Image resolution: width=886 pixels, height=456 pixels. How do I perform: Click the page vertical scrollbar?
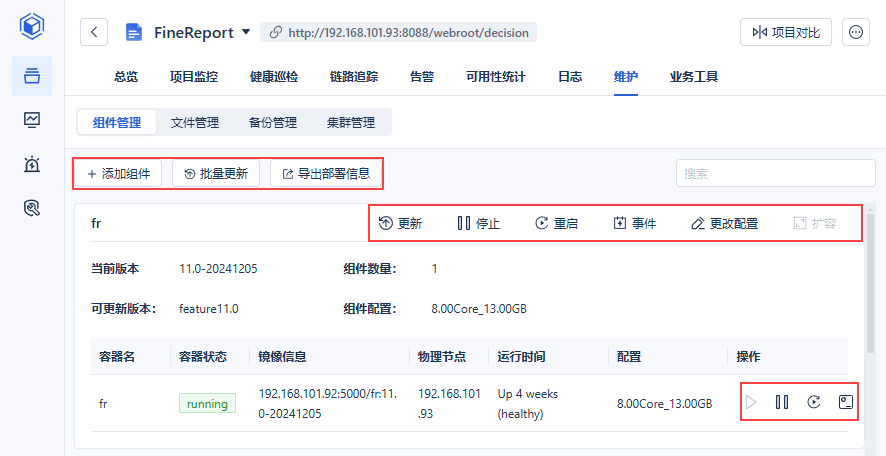[871, 283]
